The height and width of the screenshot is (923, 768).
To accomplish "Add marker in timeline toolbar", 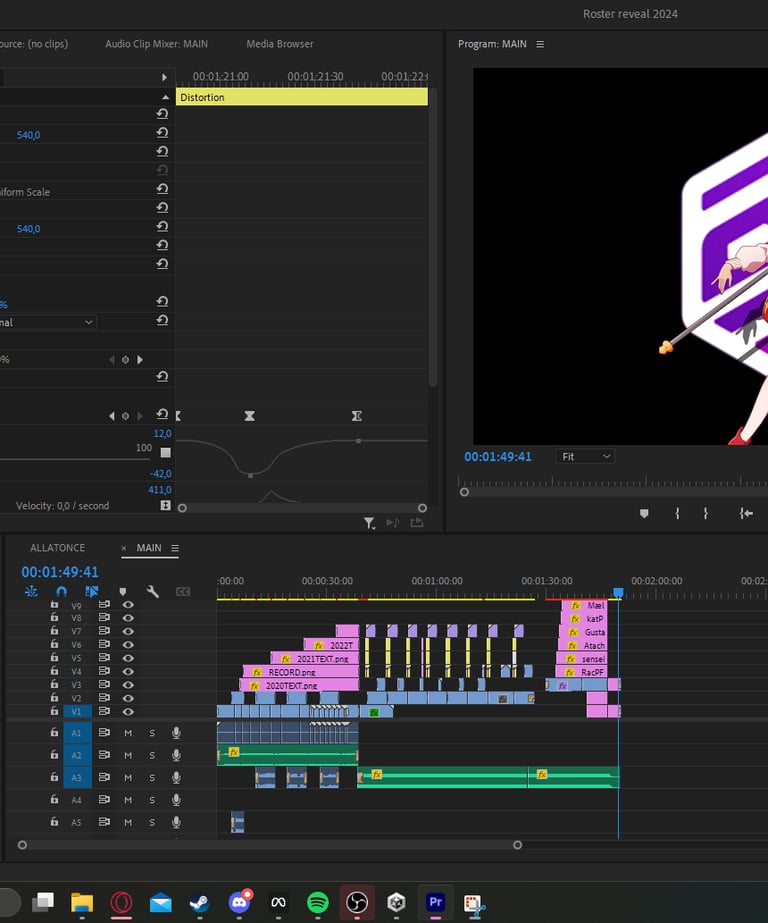I will pos(122,592).
